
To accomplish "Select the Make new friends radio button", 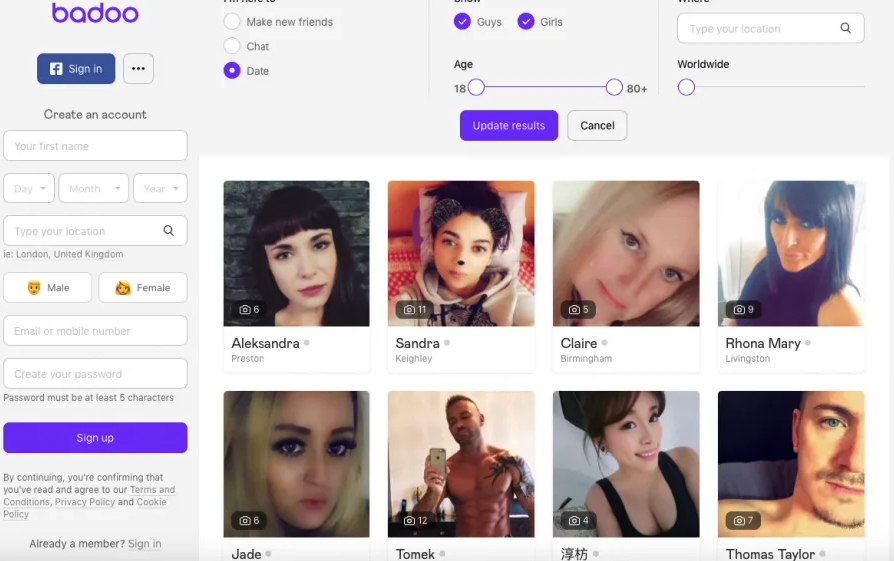I will pyautogui.click(x=231, y=21).
